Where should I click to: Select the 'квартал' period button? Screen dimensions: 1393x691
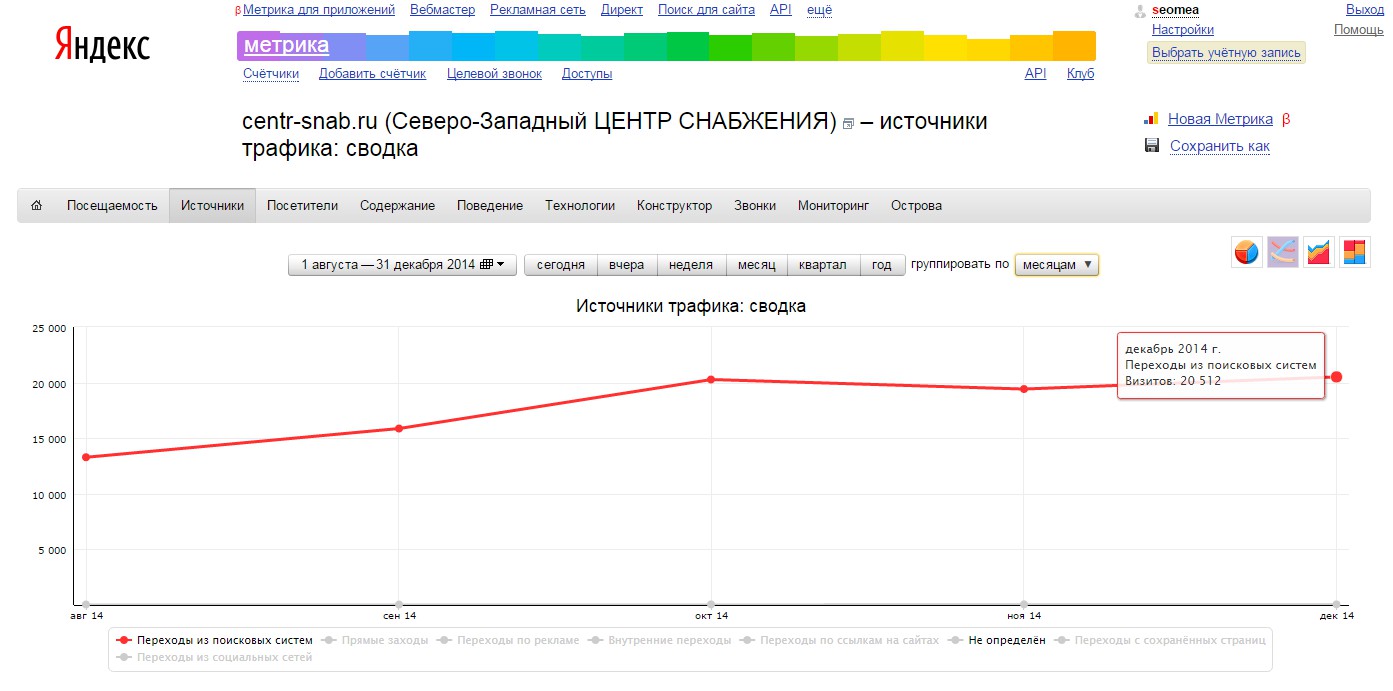pos(823,265)
